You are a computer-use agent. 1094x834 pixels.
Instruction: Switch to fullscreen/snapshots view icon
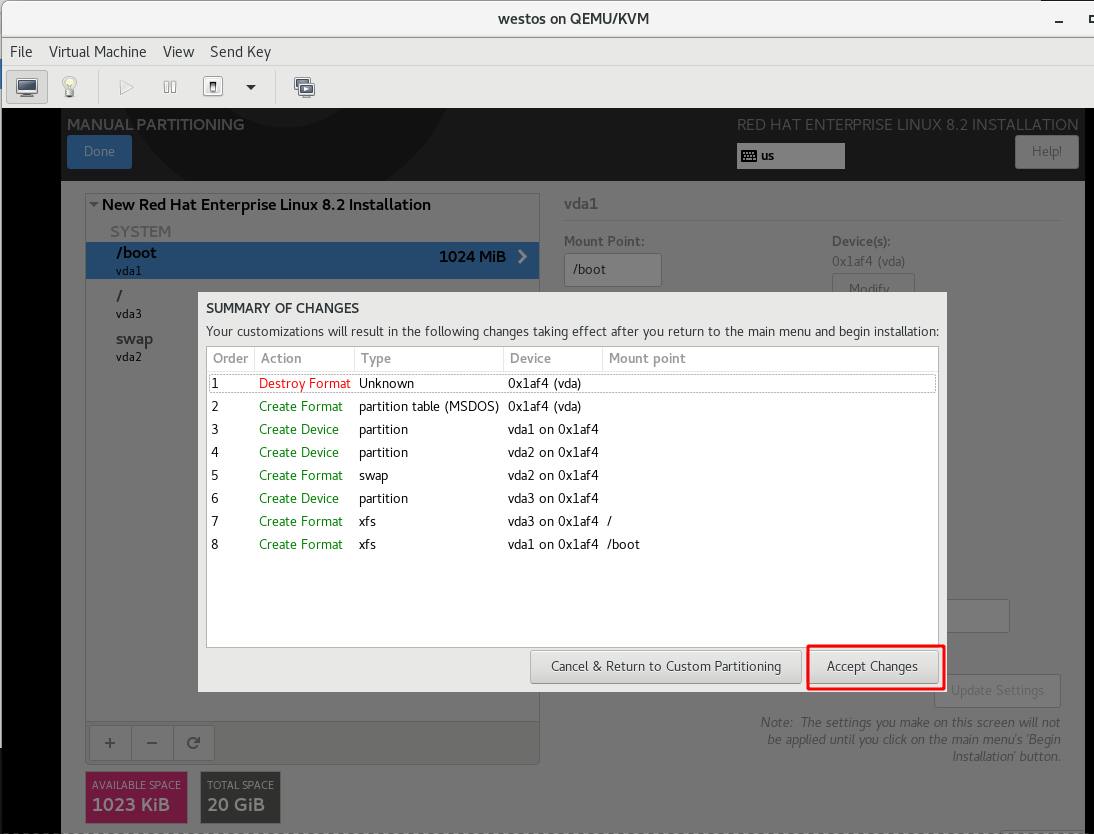click(304, 87)
